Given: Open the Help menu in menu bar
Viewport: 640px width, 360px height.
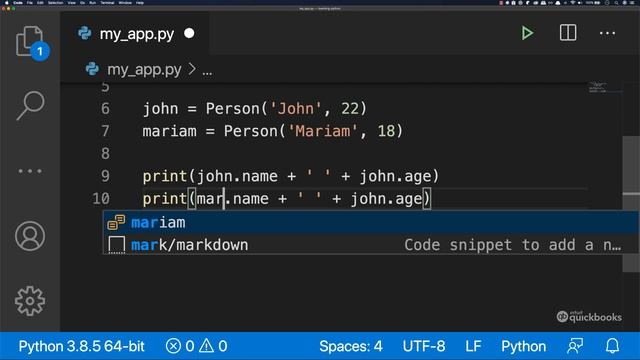Looking at the screenshot, I should (x=140, y=2).
